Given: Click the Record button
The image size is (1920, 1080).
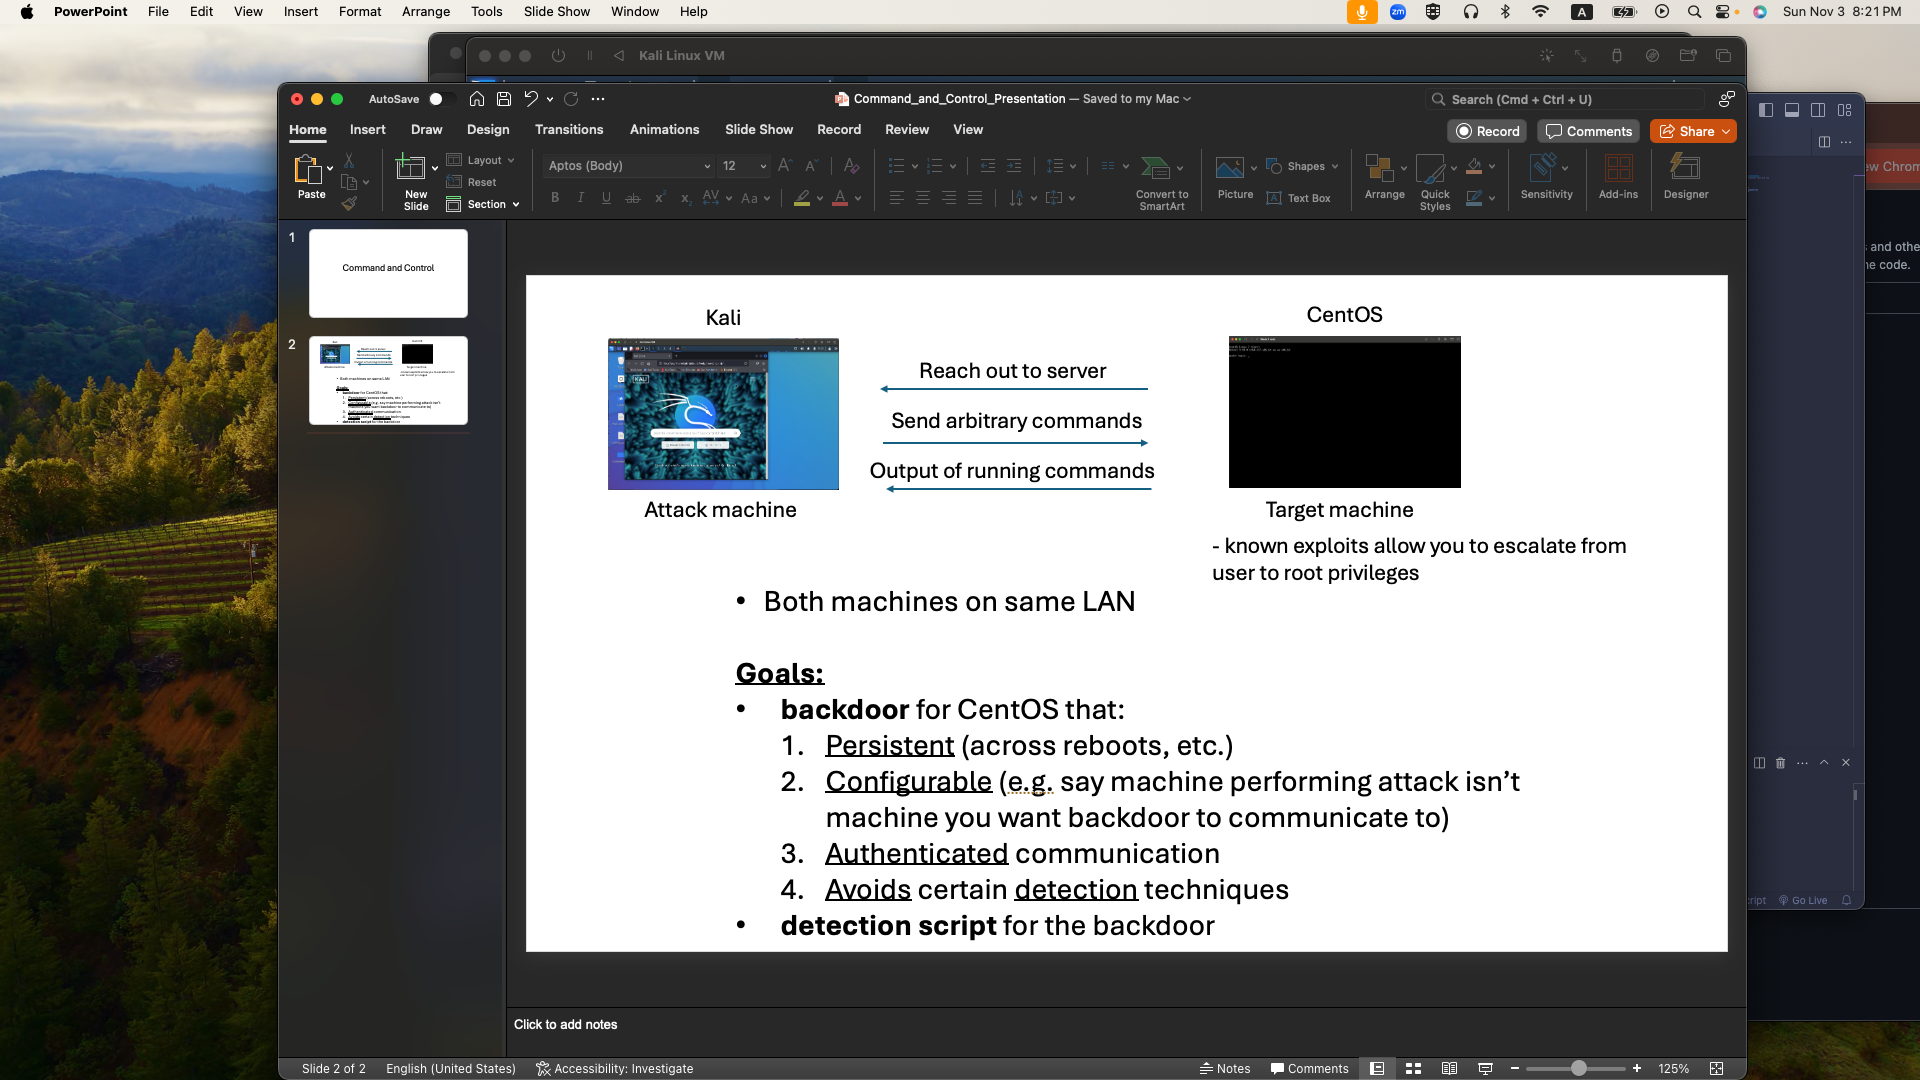Looking at the screenshot, I should pos(1488,131).
